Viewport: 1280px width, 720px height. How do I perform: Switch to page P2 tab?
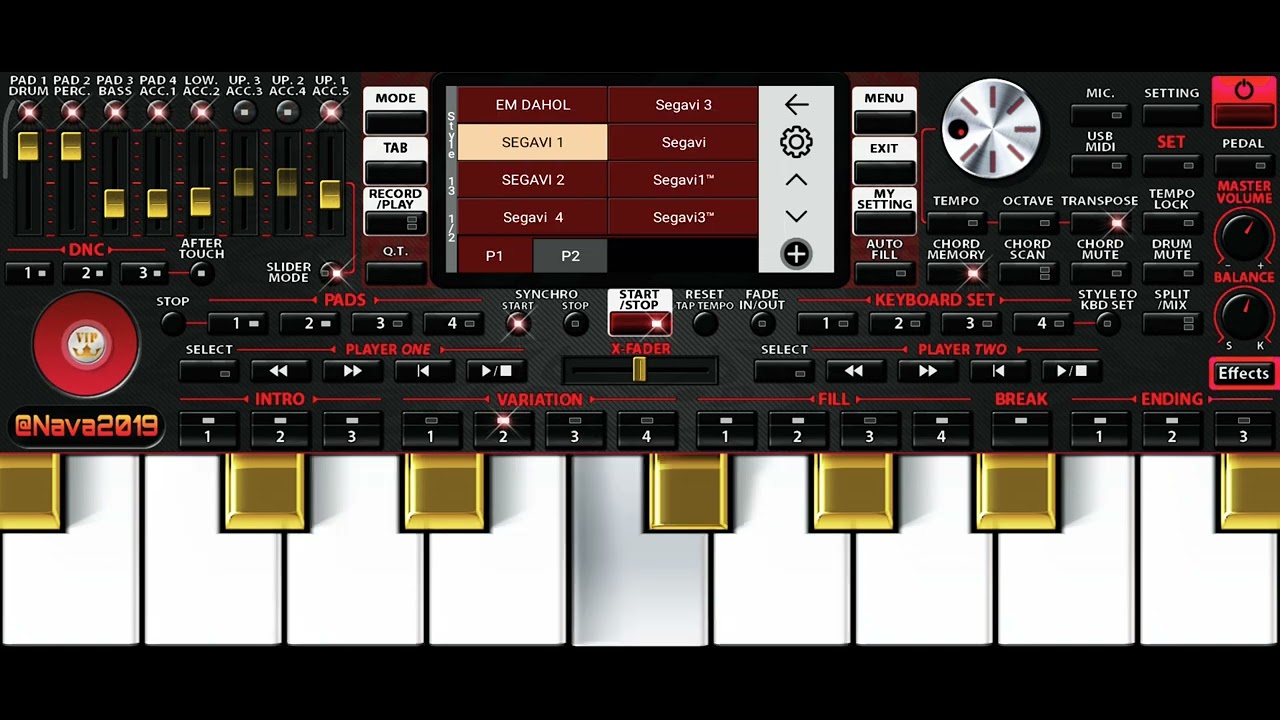coord(570,256)
